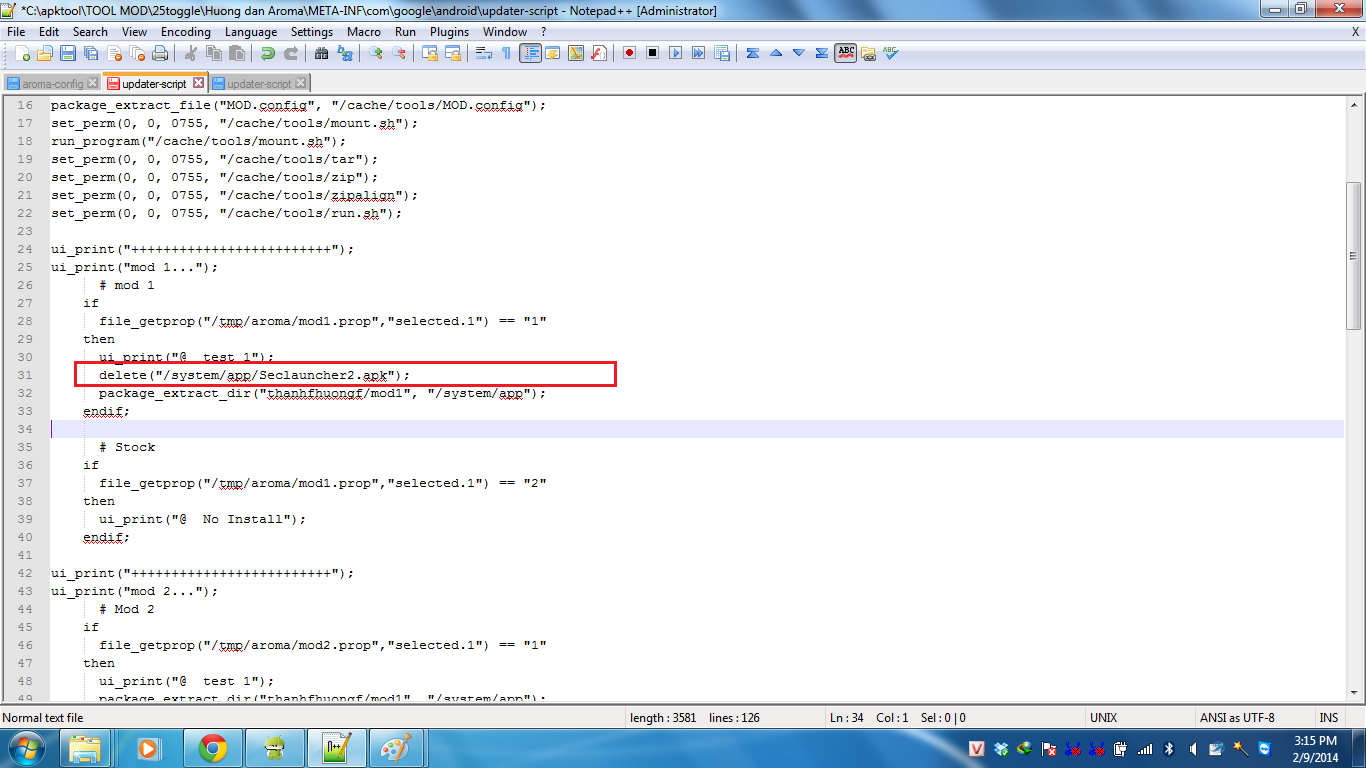Screen dimensions: 1366x768
Task: Click the Print toolbar icon
Action: pos(160,53)
